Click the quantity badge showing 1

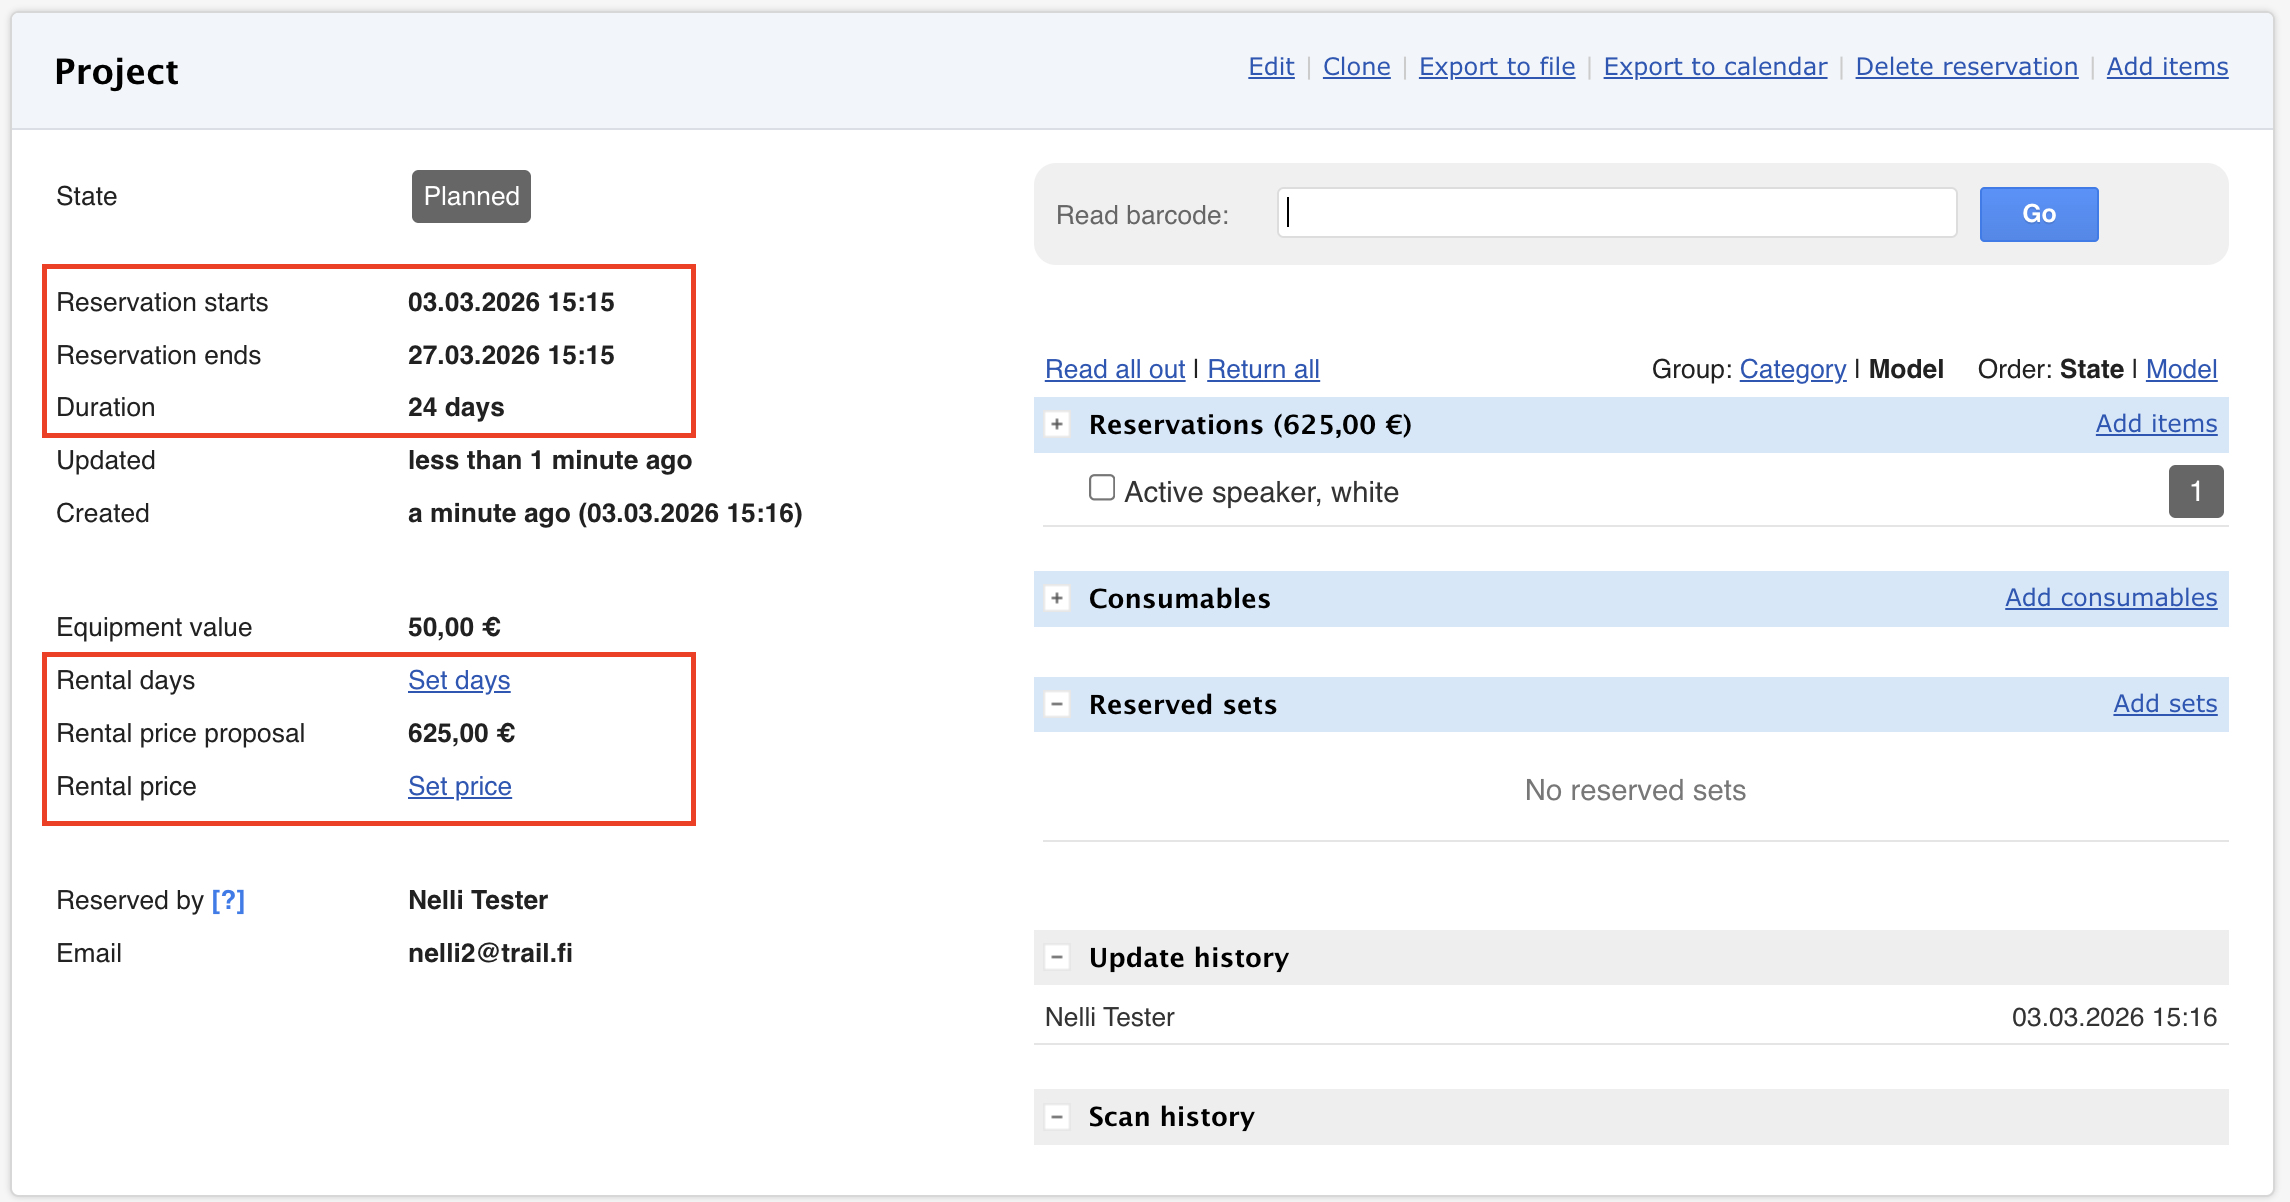coord(2195,491)
